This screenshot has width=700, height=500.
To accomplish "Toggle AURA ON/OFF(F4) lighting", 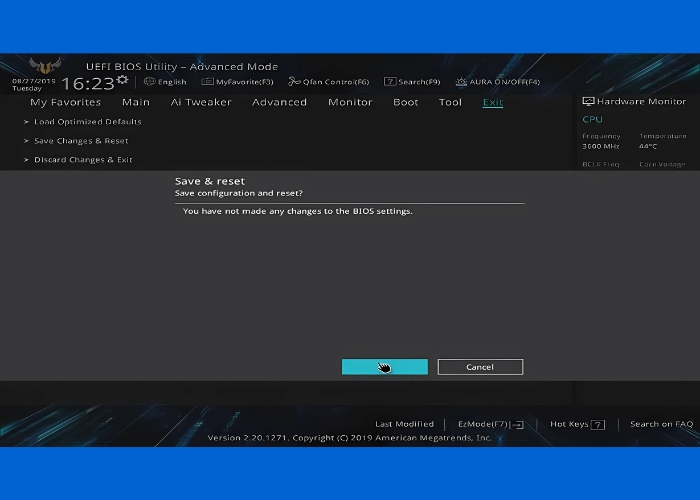I will pyautogui.click(x=461, y=82).
